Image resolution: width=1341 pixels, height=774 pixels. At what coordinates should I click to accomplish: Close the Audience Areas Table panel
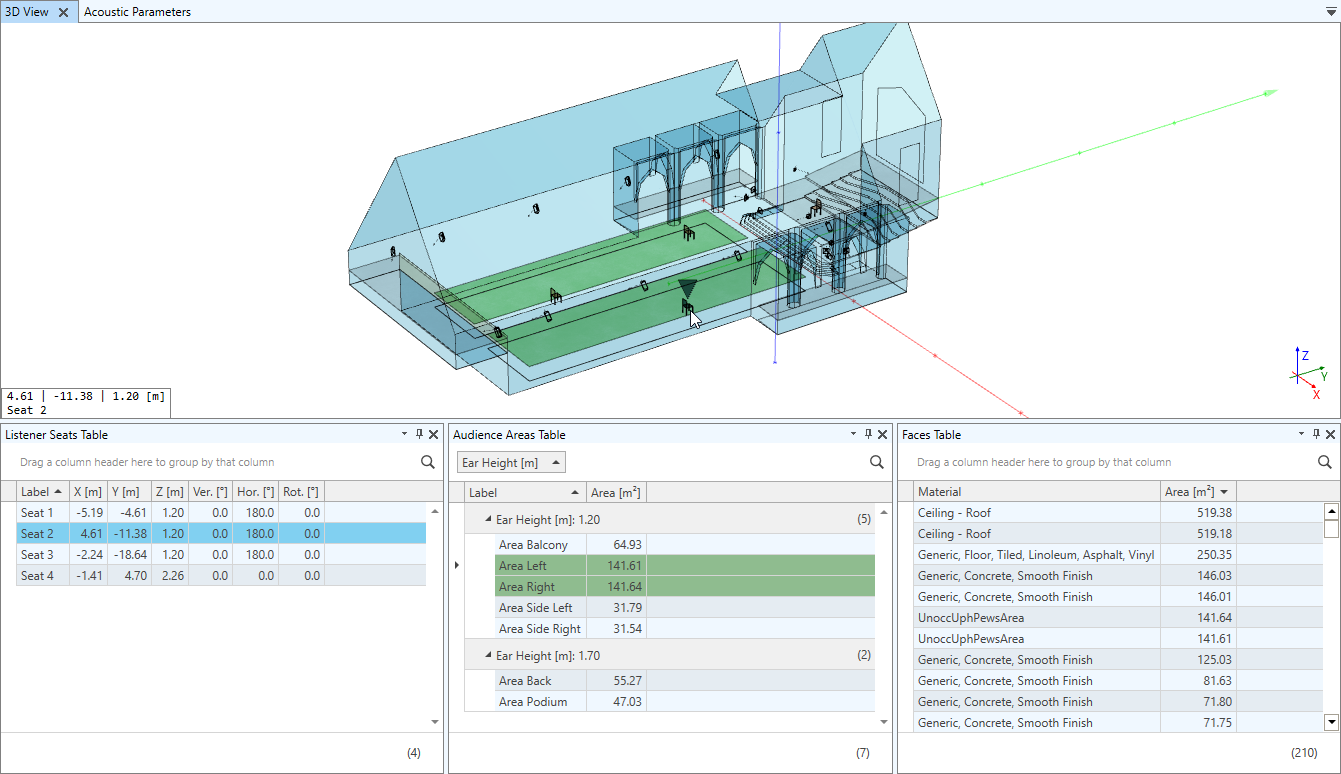point(882,434)
